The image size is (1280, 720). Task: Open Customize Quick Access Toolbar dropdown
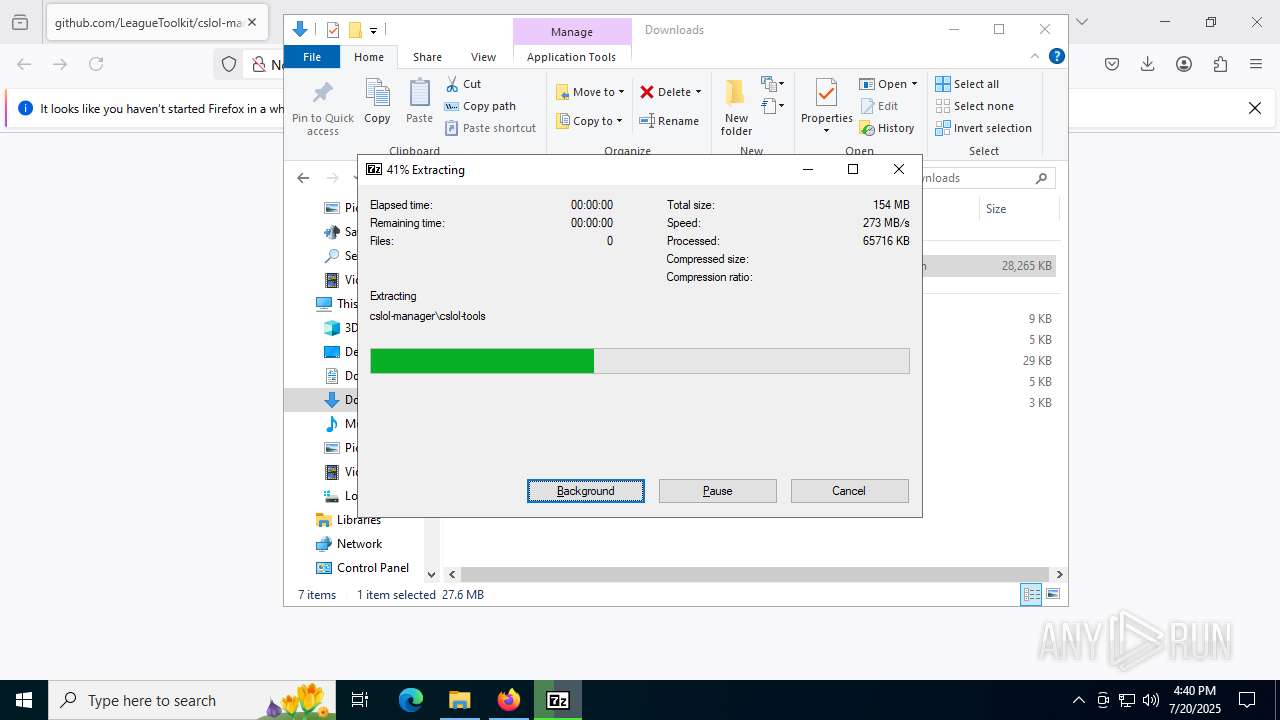tap(373, 30)
